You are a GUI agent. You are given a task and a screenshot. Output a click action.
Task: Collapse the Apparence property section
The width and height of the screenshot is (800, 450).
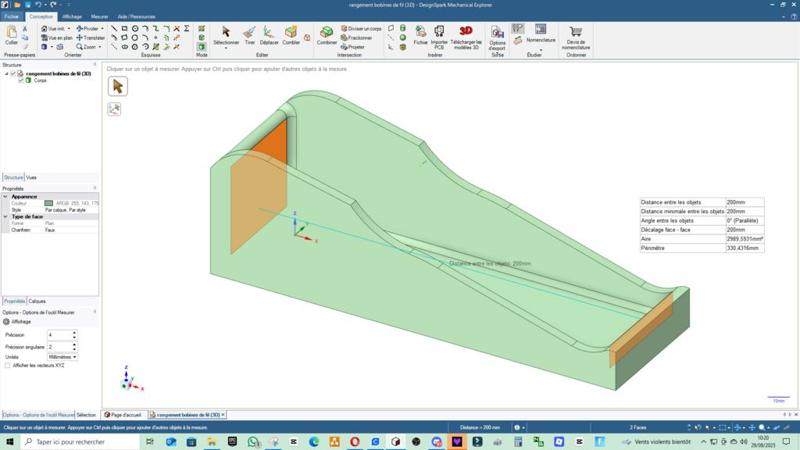tap(6, 196)
